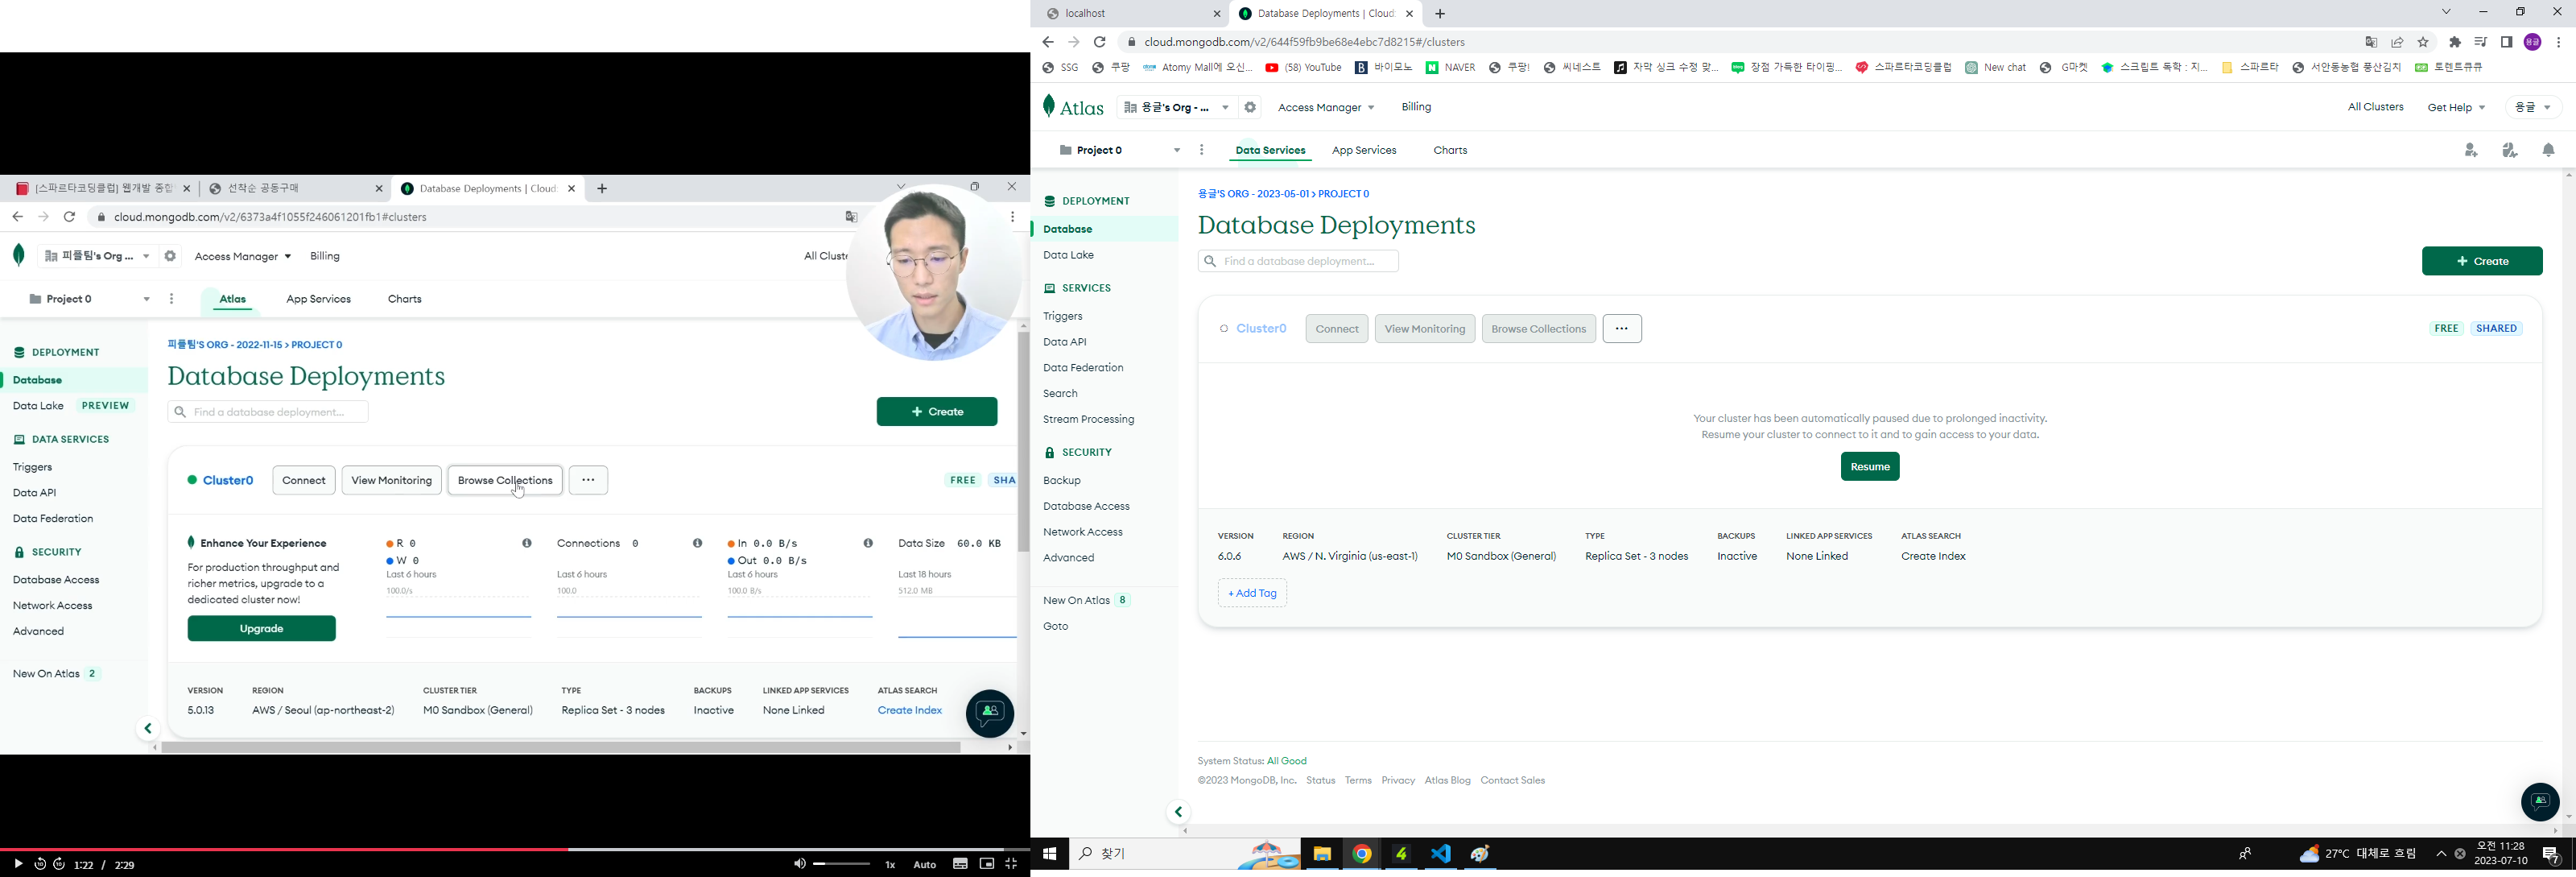Viewport: 2576px width, 877px height.
Task: Open Database Access in the sidebar
Action: (x=1086, y=507)
